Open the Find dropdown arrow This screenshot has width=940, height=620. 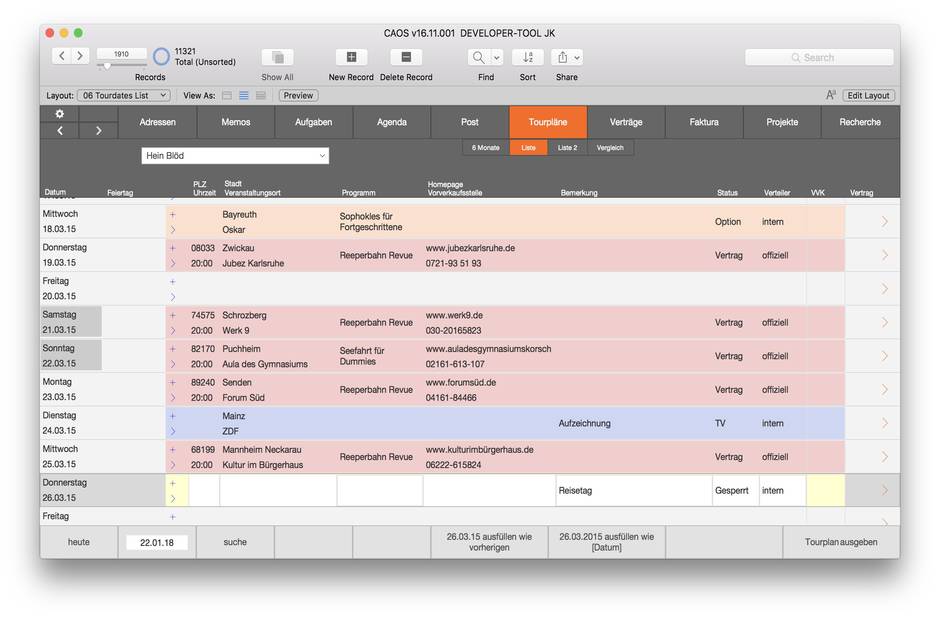tap(497, 58)
